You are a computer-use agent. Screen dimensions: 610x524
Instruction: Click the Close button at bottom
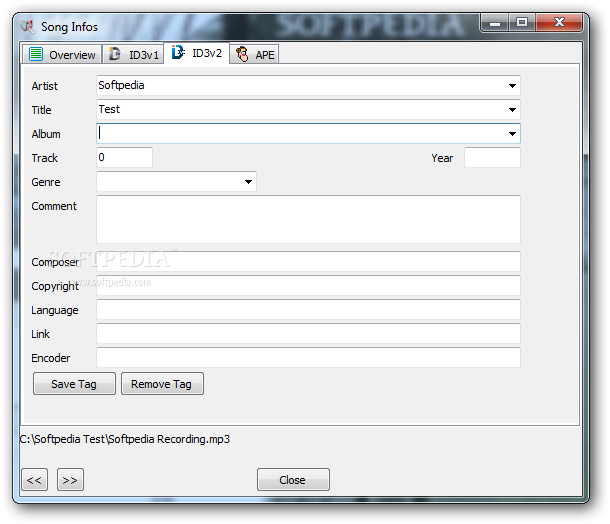(x=293, y=480)
